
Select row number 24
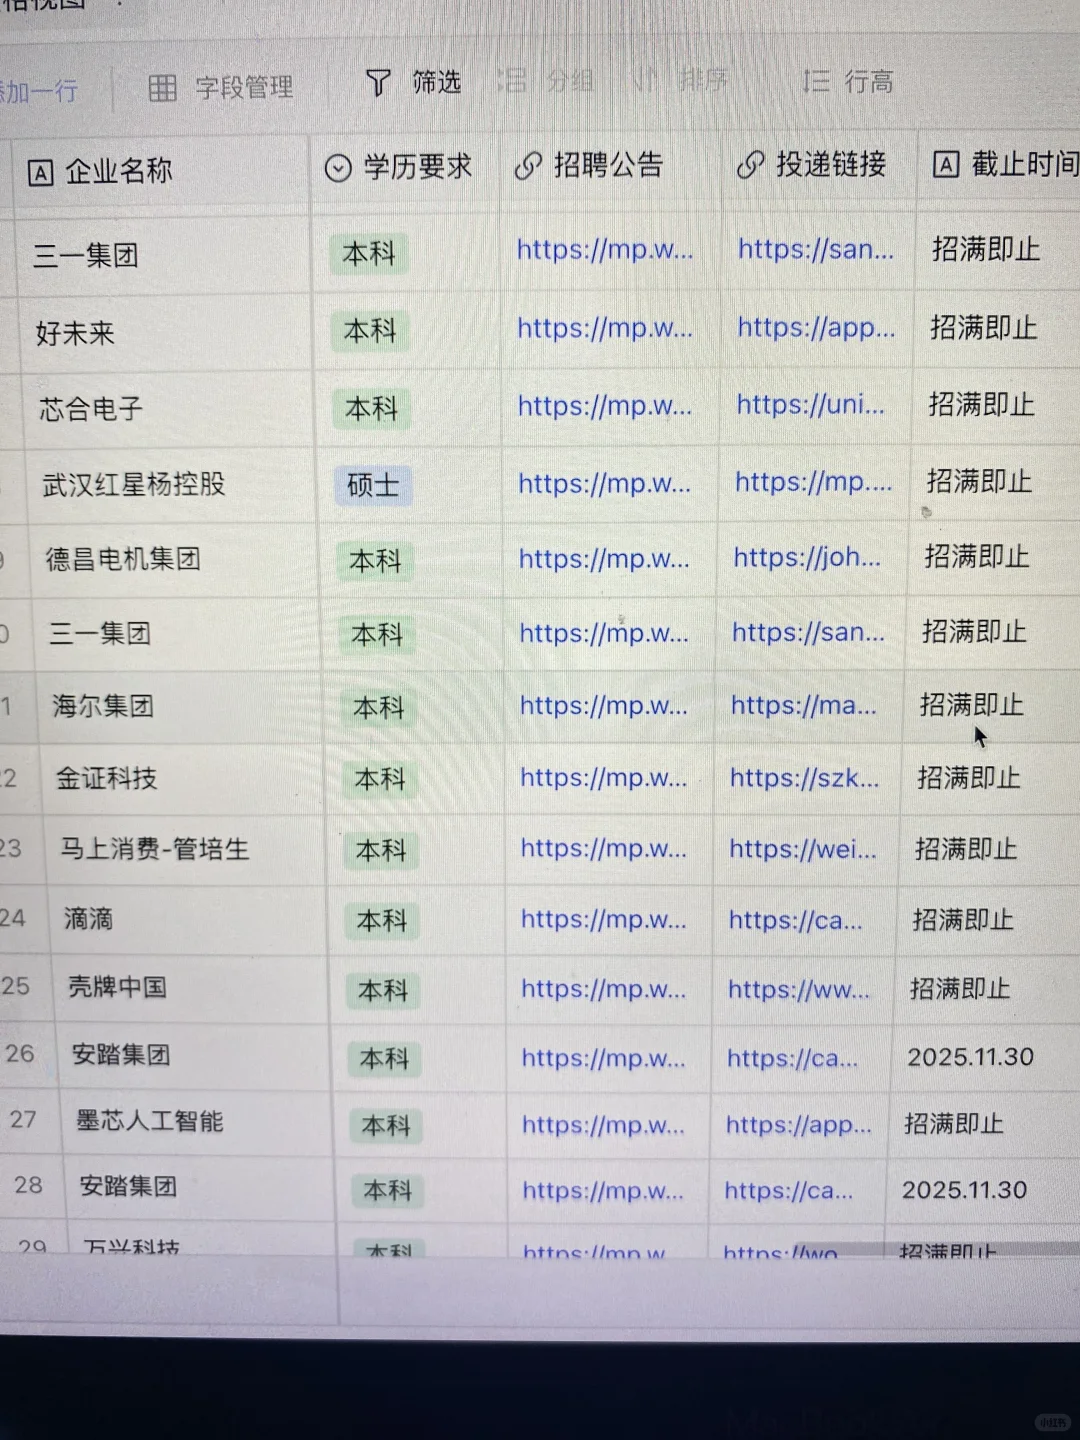[x=13, y=918]
